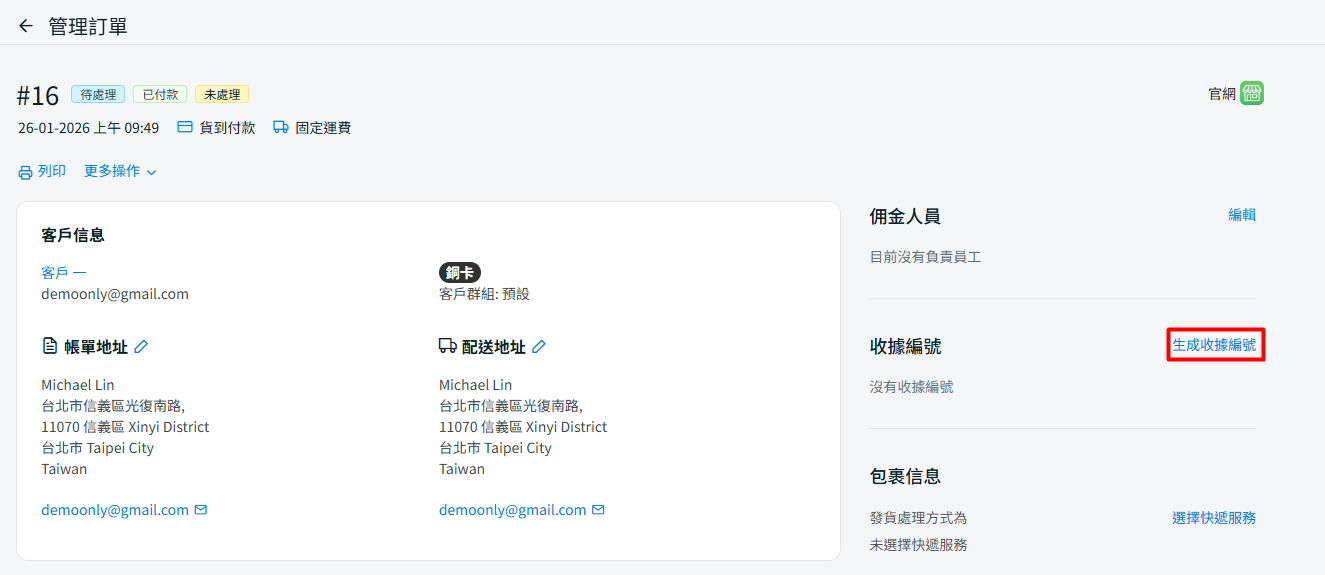Click 選擇快遞服務 to choose courier
Image resolution: width=1325 pixels, height=575 pixels.
(1214, 518)
